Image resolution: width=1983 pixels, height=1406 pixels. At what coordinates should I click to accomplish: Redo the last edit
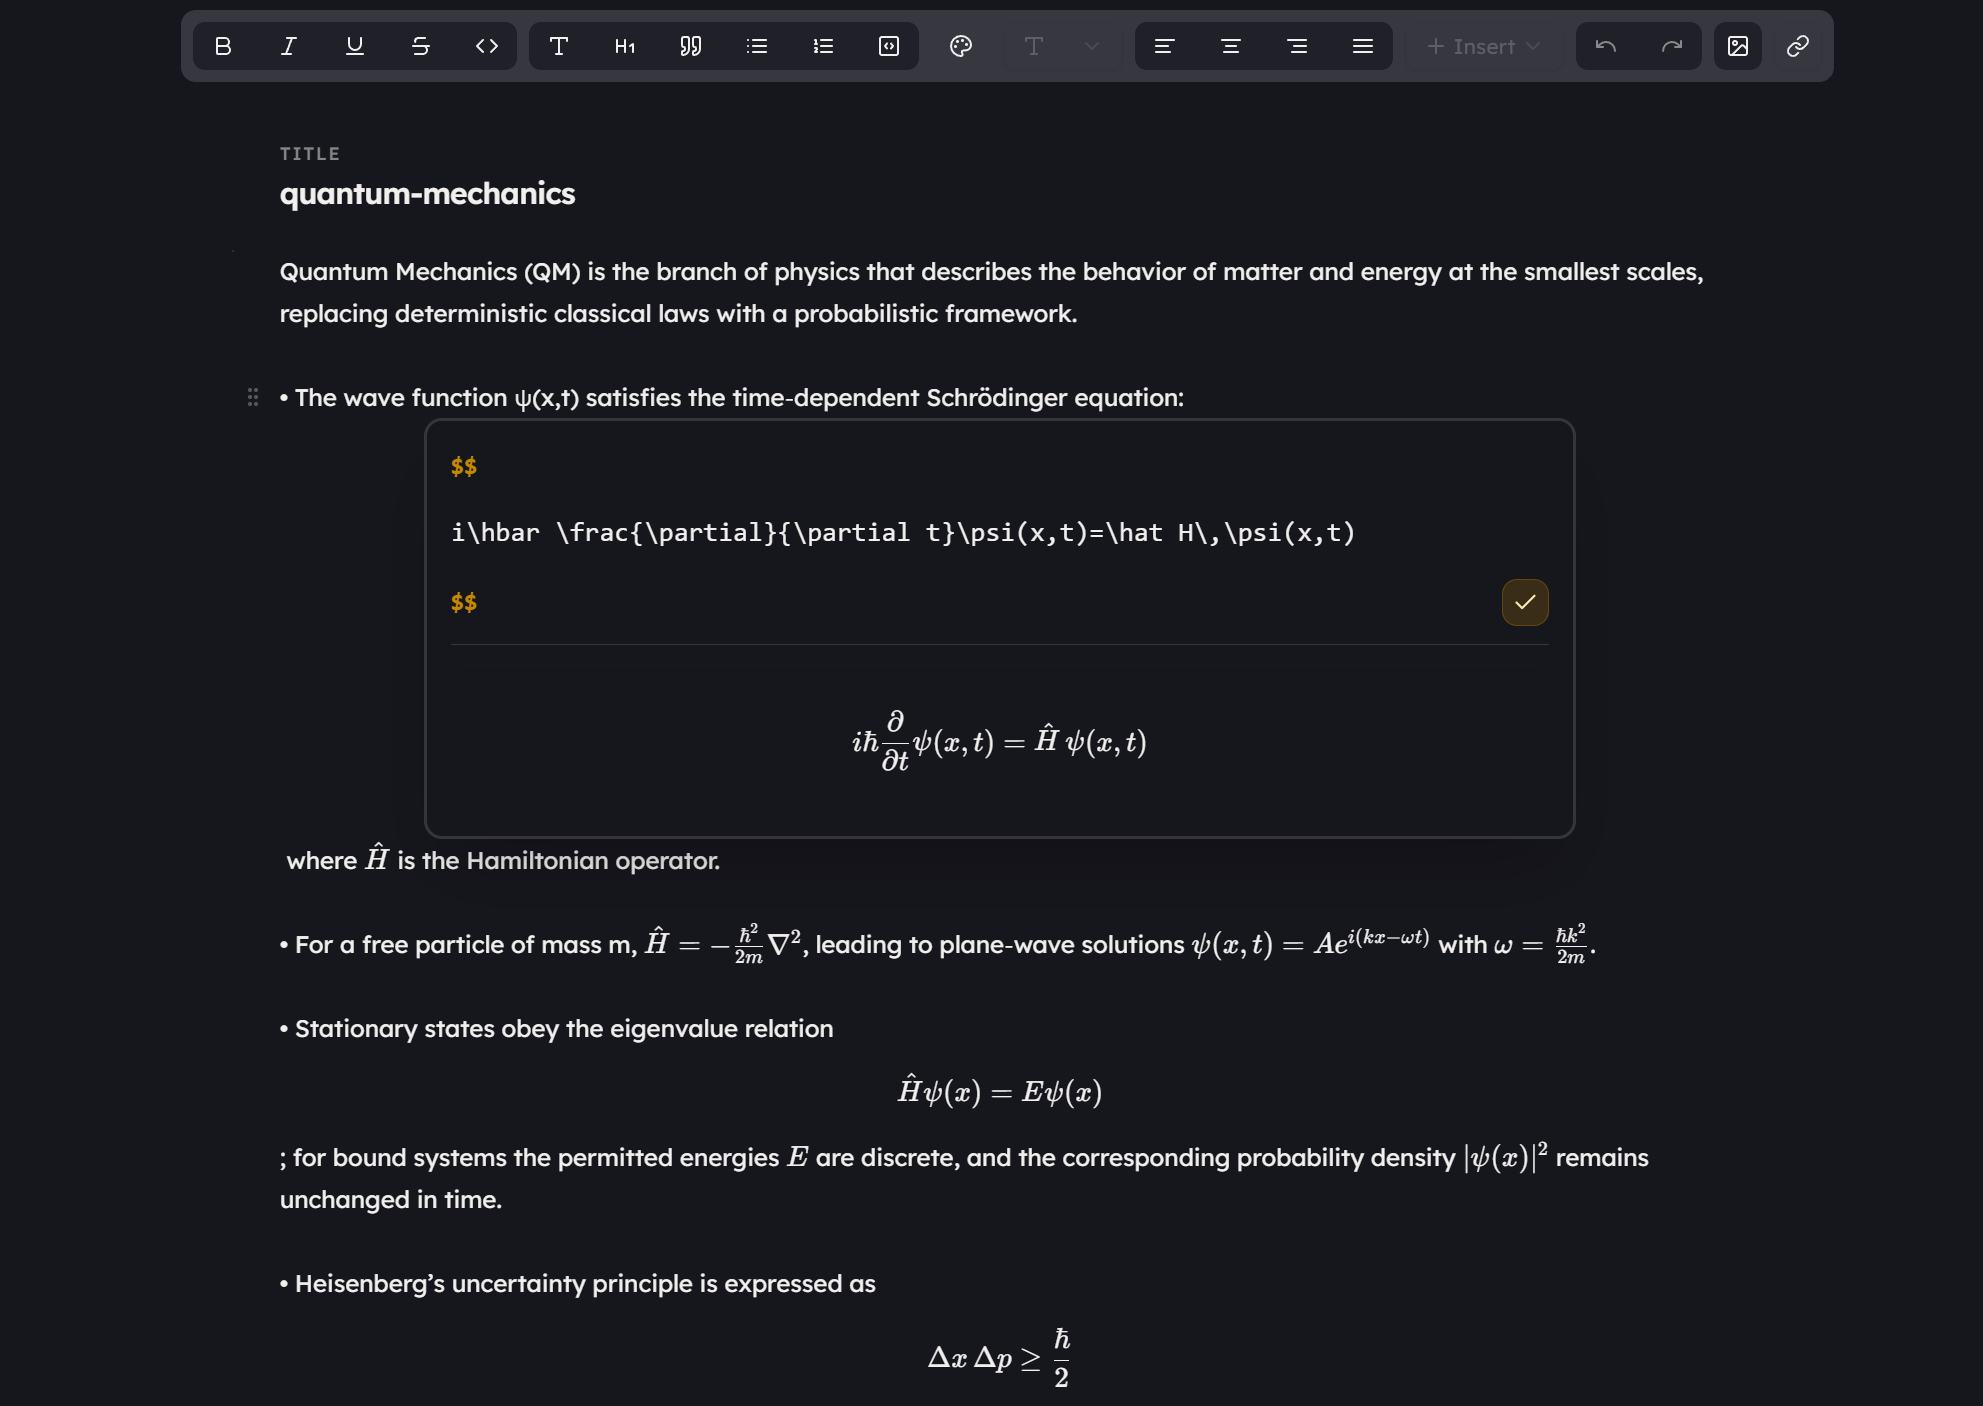pyautogui.click(x=1670, y=46)
